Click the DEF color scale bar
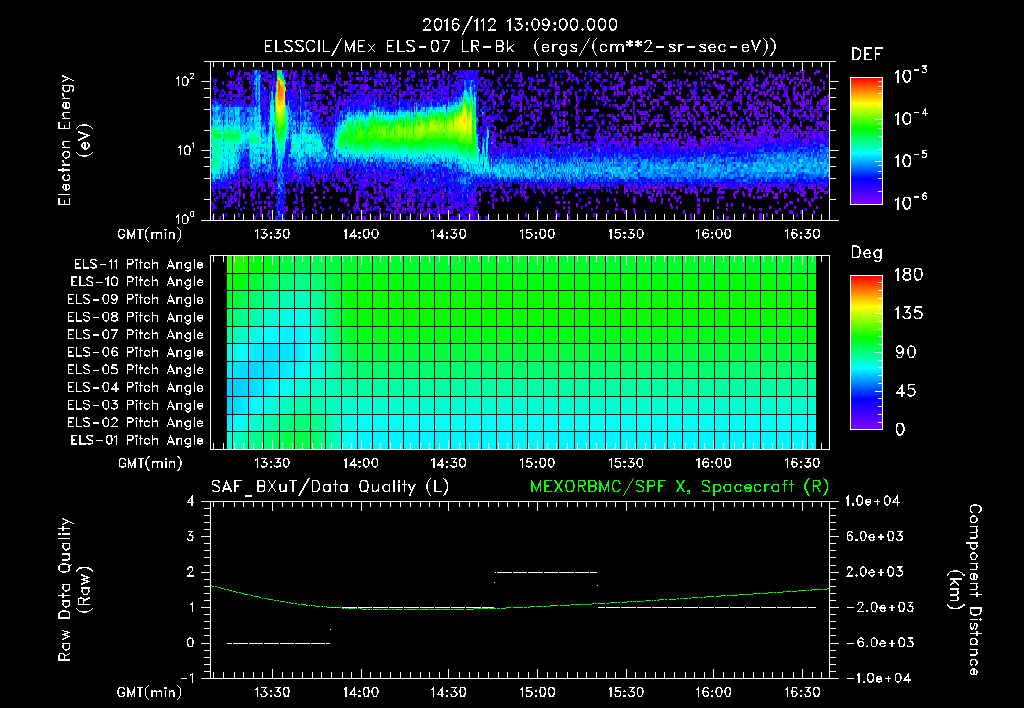The image size is (1024, 708). pos(866,140)
